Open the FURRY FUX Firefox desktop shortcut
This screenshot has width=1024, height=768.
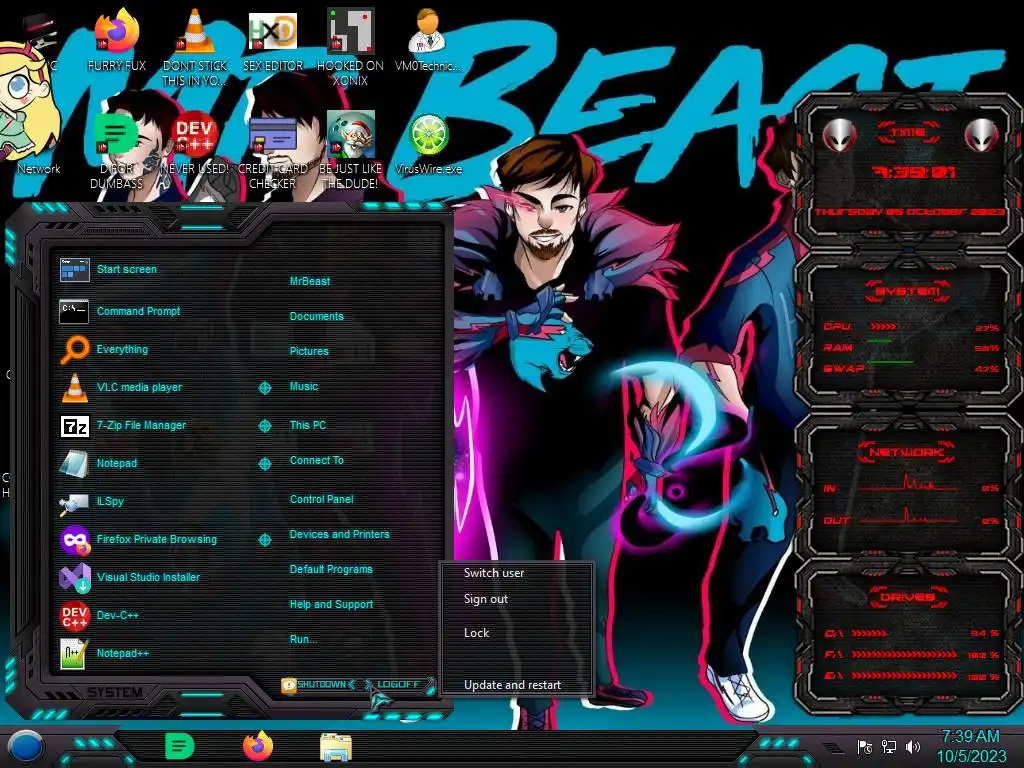click(116, 39)
